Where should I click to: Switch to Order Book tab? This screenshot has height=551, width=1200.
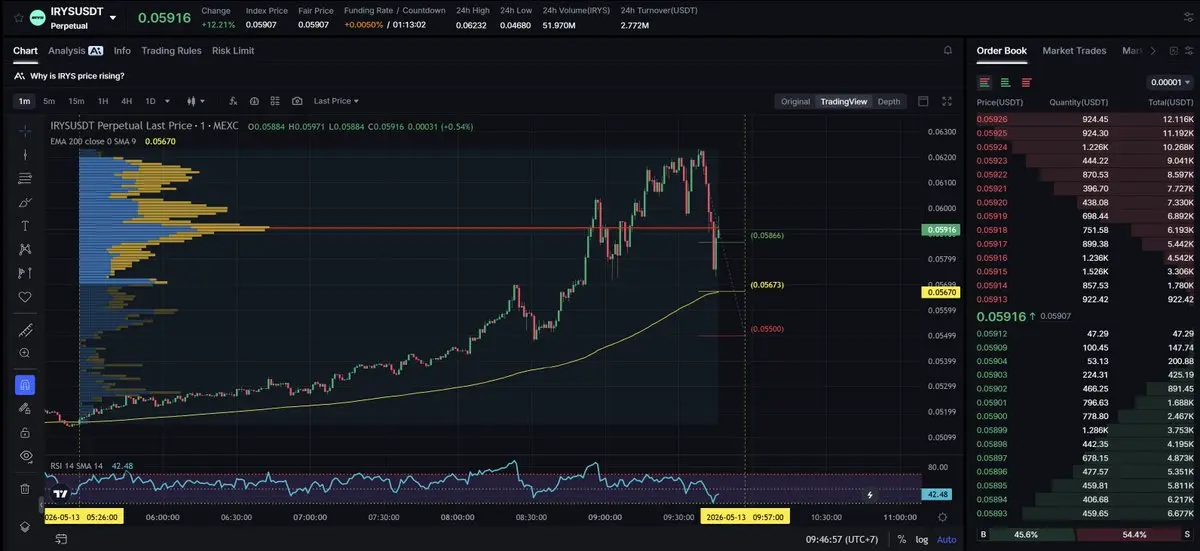tap(1001, 50)
